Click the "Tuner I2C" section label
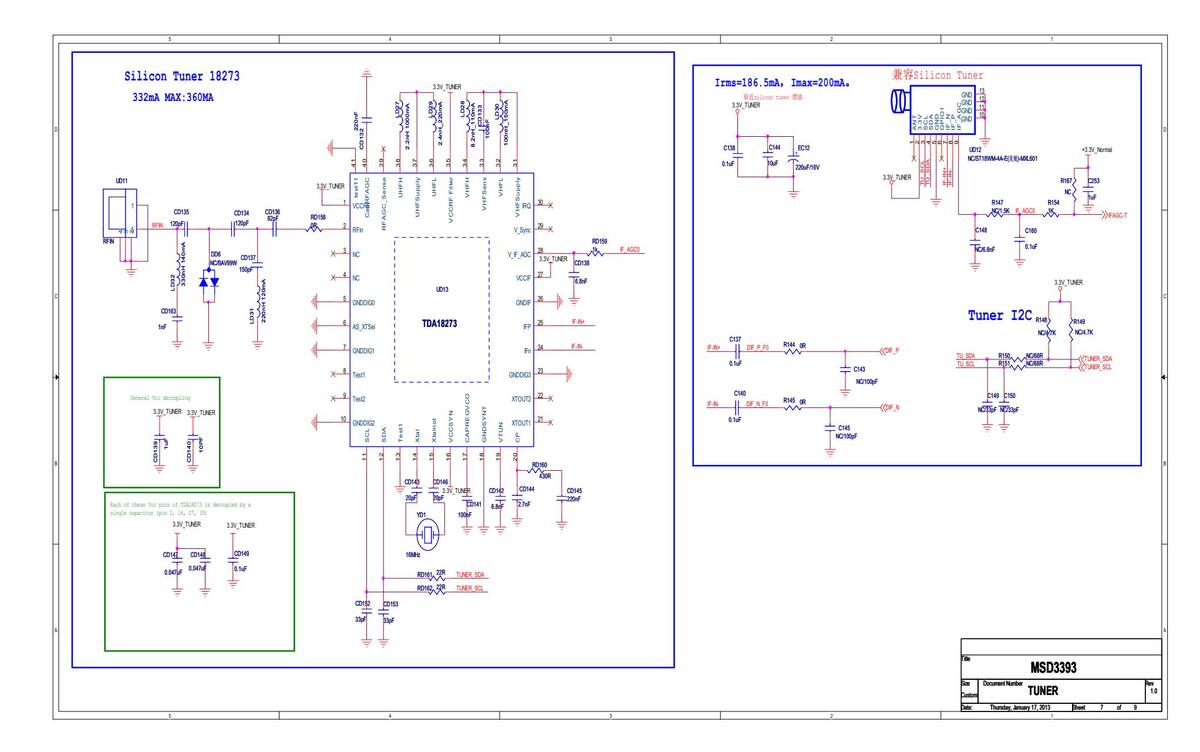This screenshot has width=1200, height=752. tap(999, 315)
